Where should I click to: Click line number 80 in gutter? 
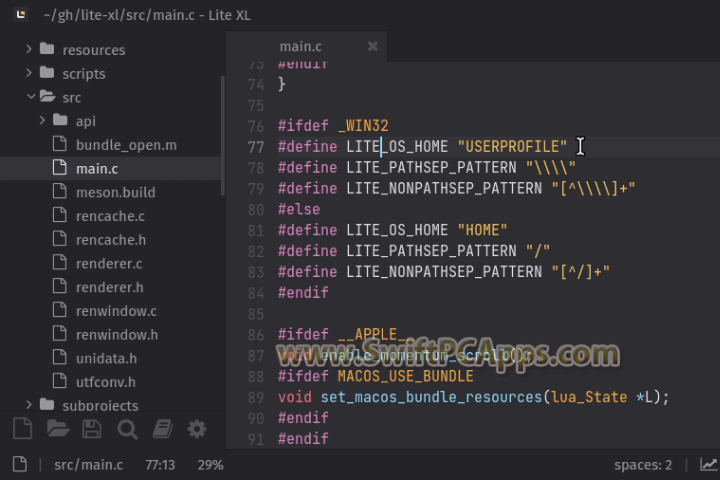point(256,209)
